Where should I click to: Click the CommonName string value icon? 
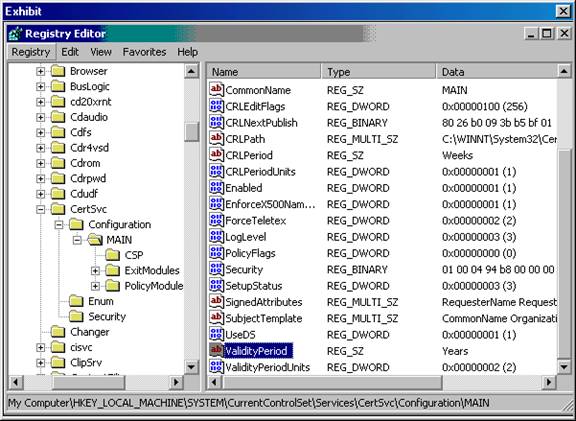(x=216, y=90)
